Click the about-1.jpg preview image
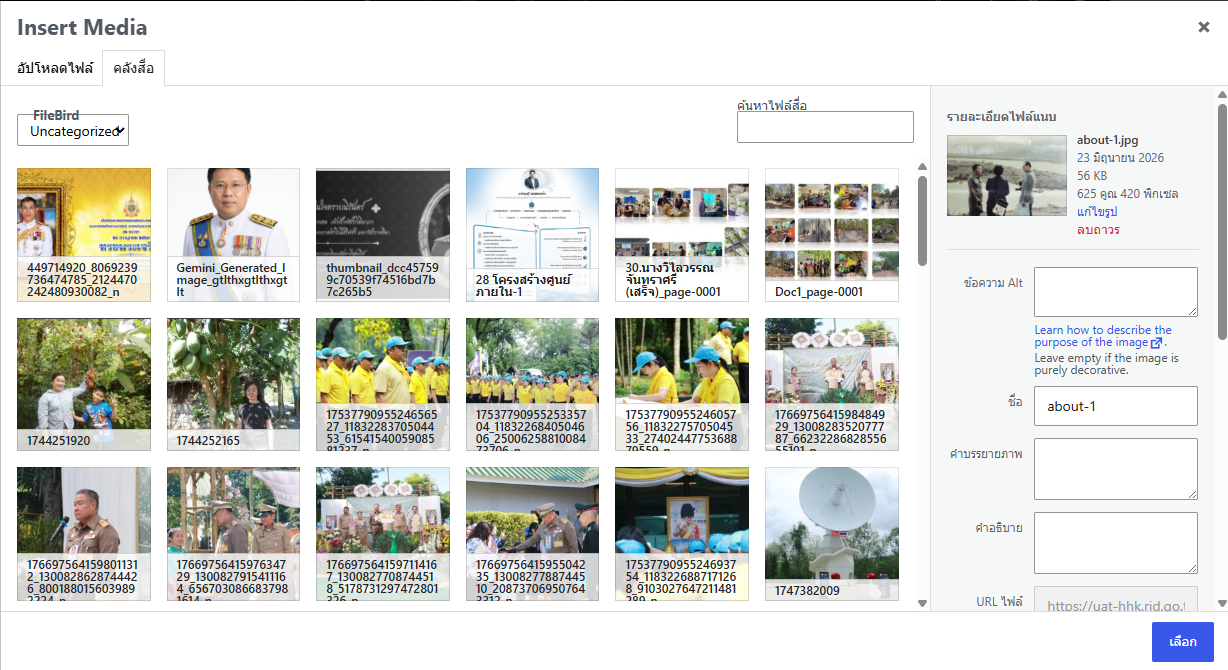 coord(1006,175)
